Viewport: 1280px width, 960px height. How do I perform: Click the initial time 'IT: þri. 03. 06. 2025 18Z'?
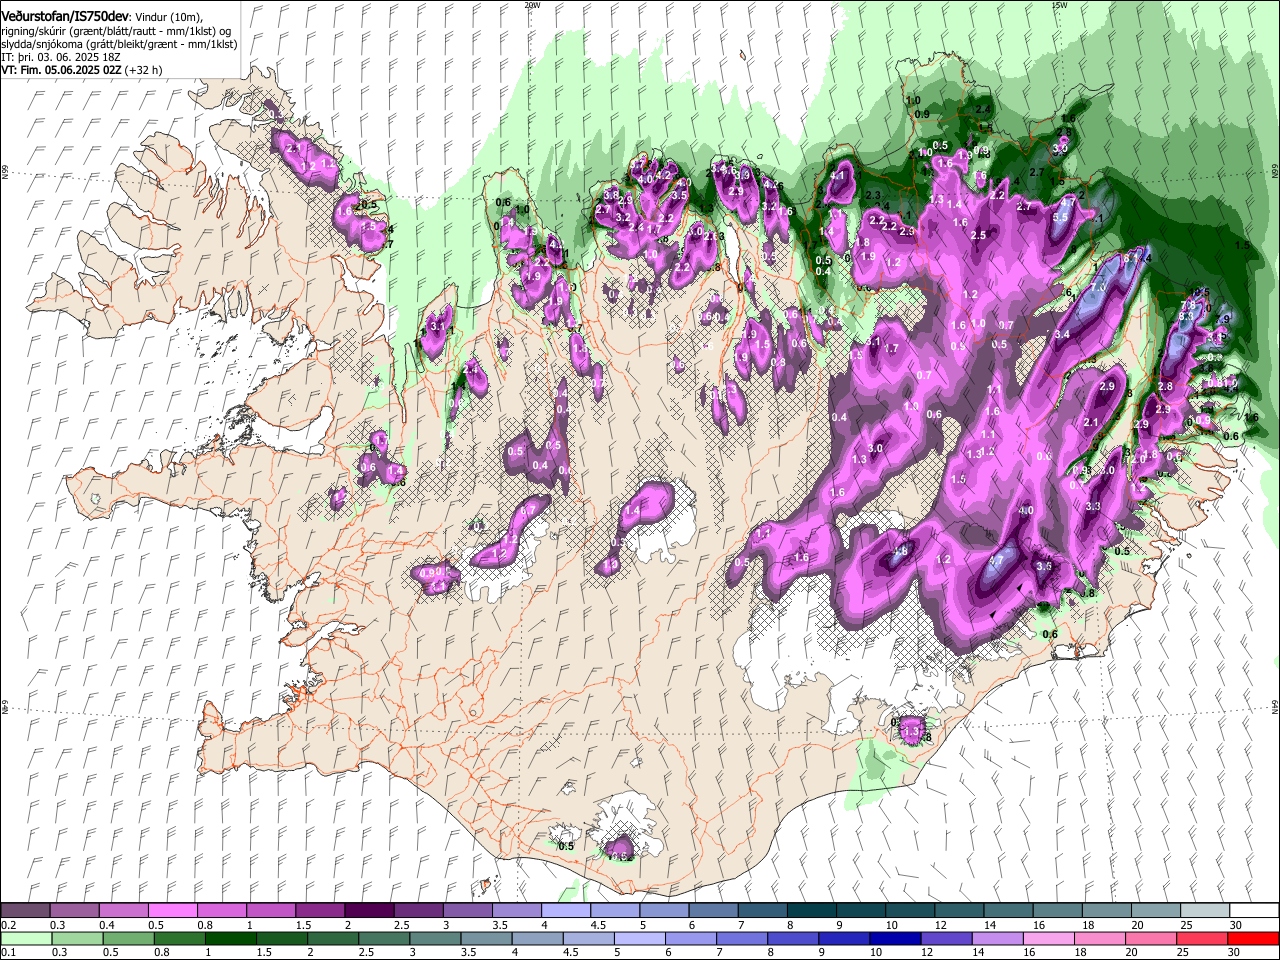[x=61, y=57]
